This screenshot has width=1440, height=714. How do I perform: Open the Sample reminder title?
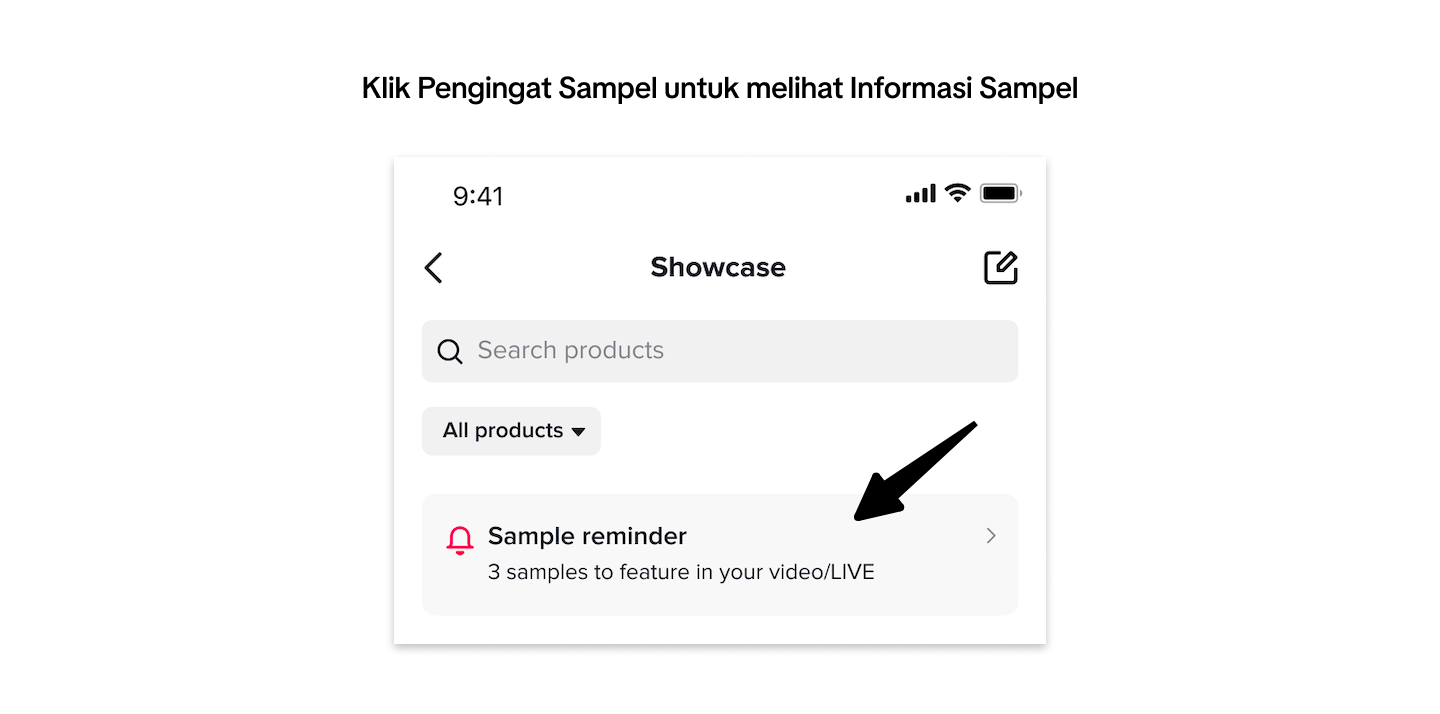587,536
